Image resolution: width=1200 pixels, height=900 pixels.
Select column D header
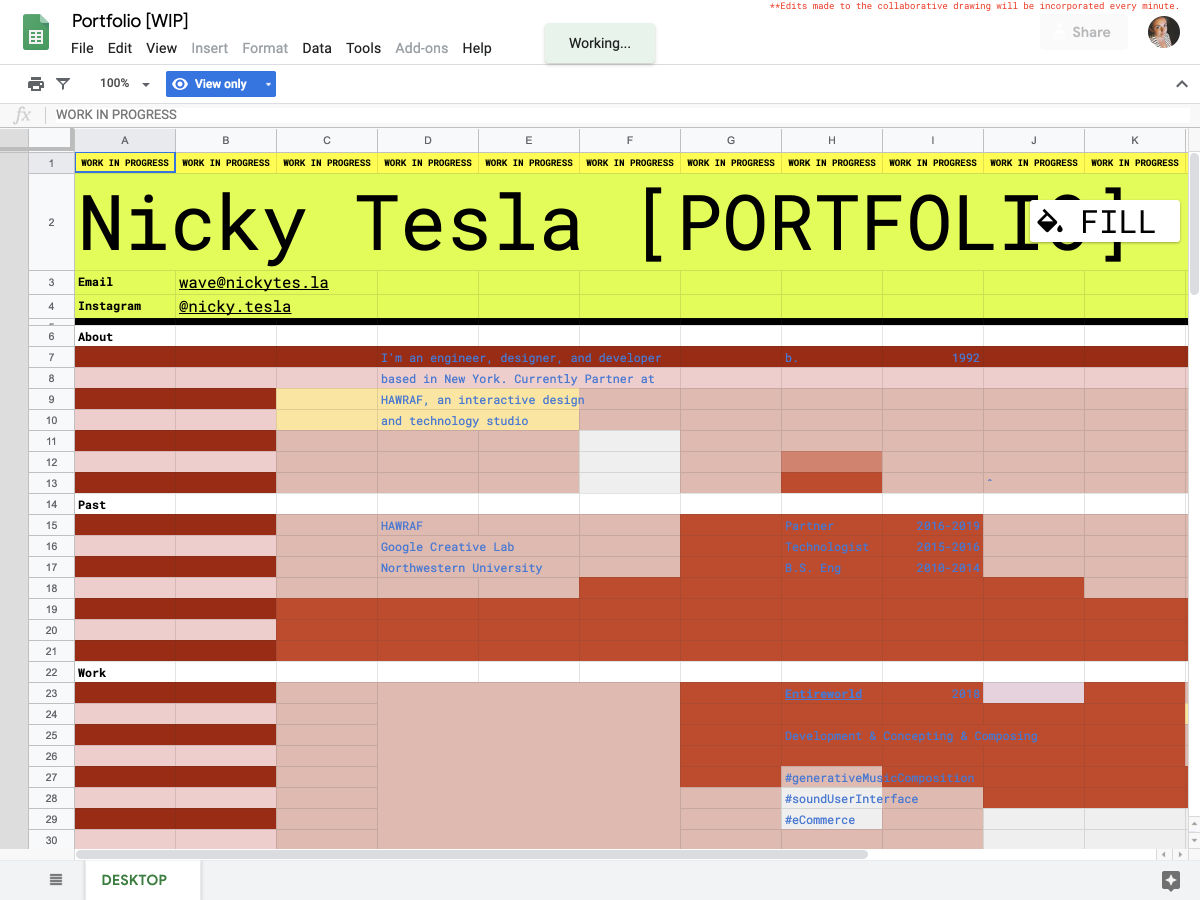[x=428, y=141]
